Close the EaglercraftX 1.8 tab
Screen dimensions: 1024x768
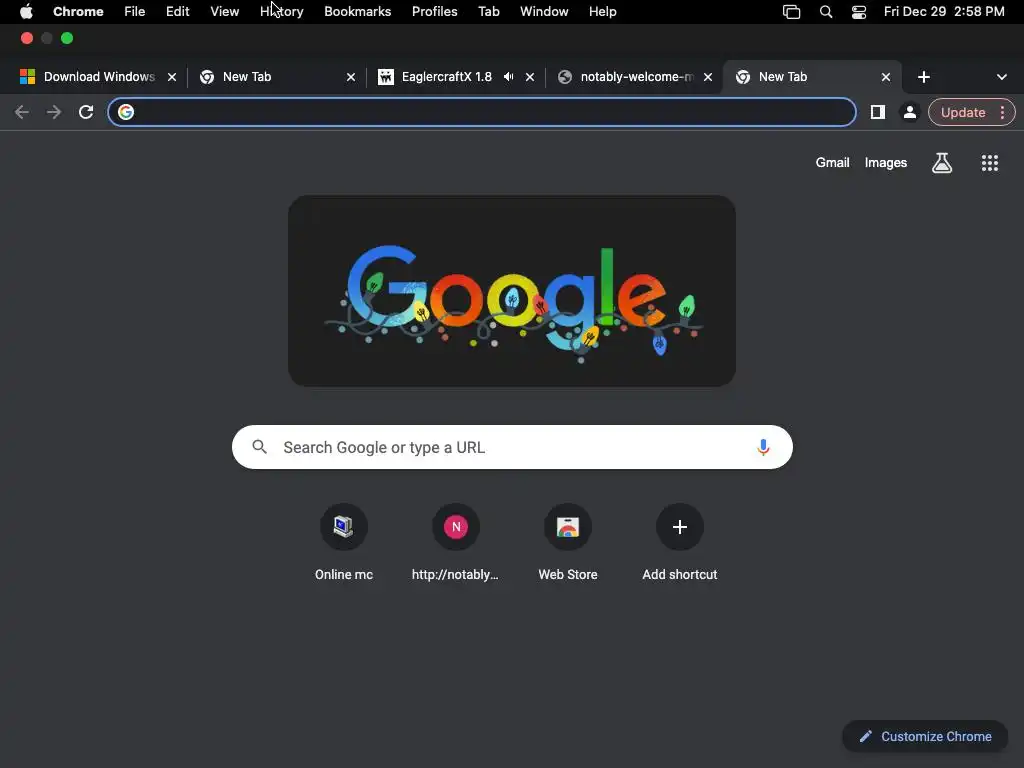click(530, 77)
